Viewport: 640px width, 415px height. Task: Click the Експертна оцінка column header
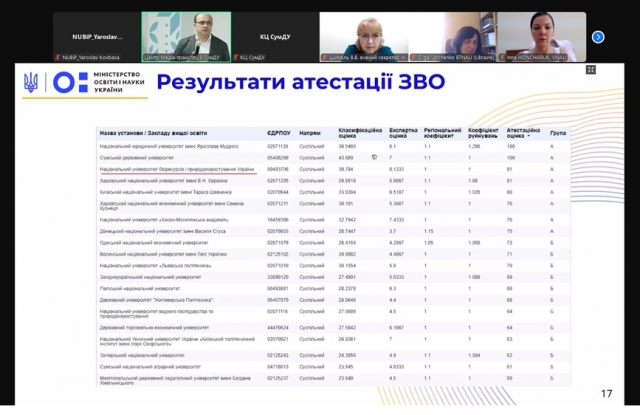coord(403,133)
